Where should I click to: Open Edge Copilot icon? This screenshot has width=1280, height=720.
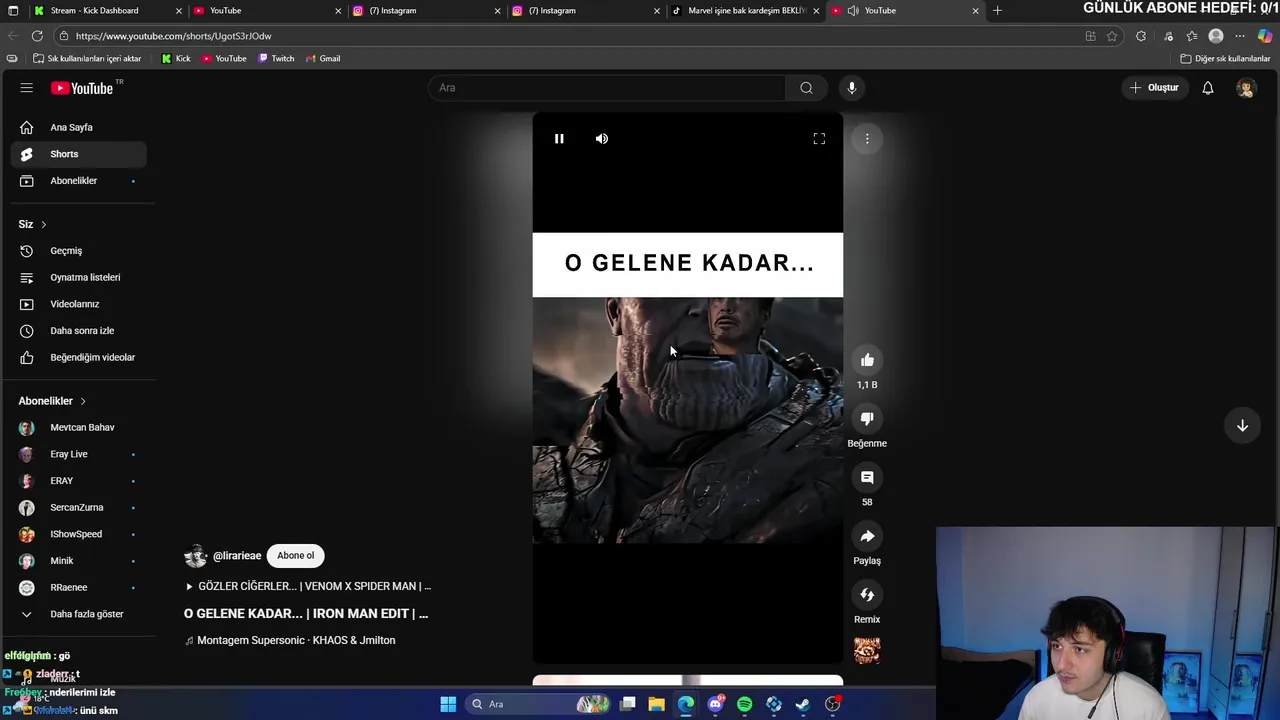point(1265,36)
